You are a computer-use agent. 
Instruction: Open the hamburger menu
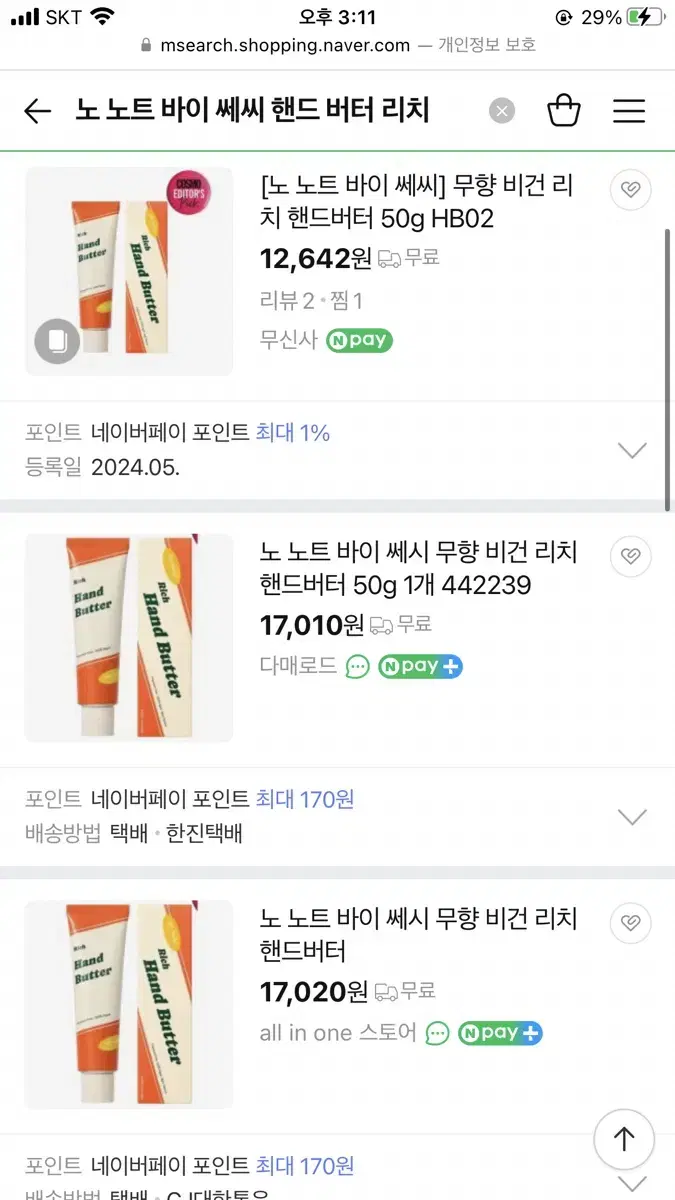click(x=629, y=111)
